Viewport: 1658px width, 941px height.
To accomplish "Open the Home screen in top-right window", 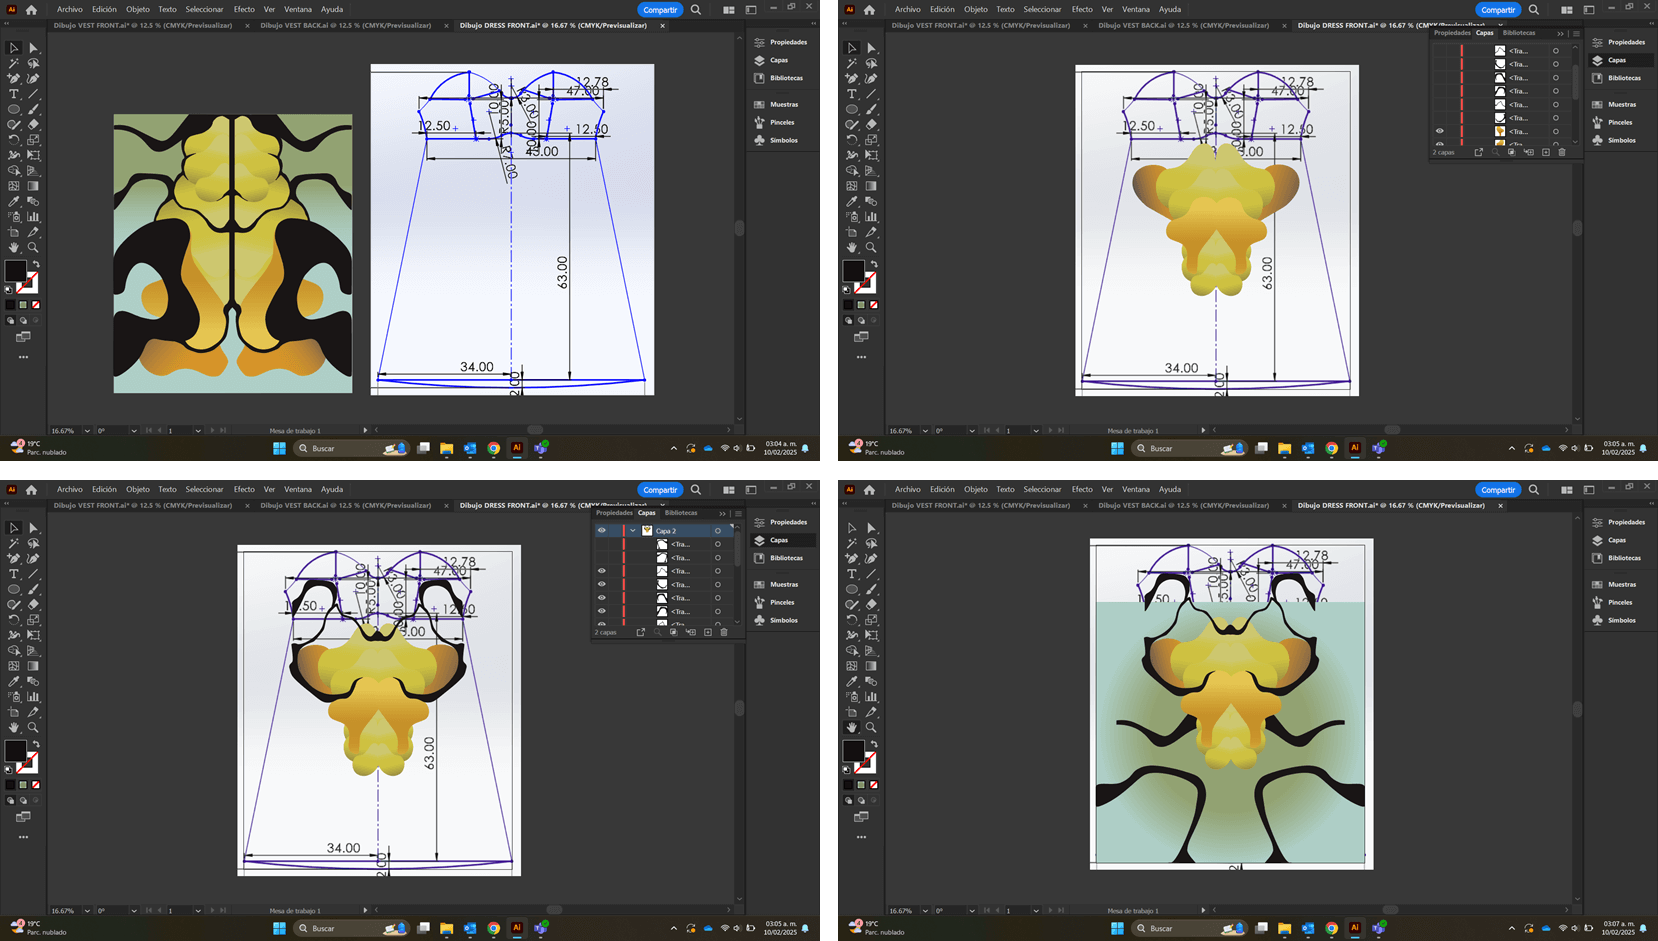I will tap(869, 10).
